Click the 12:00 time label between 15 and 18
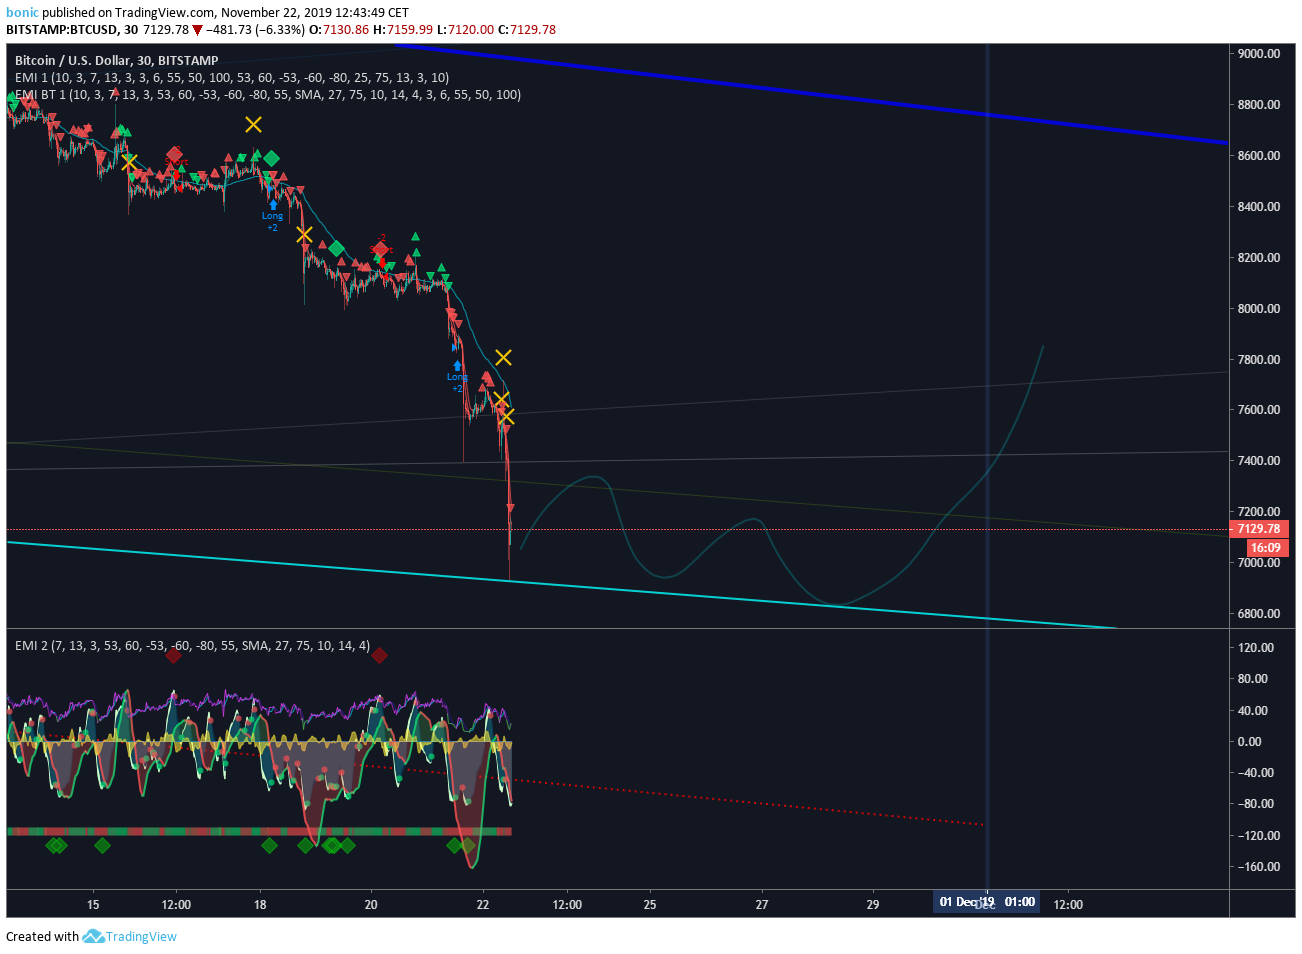 (x=176, y=905)
